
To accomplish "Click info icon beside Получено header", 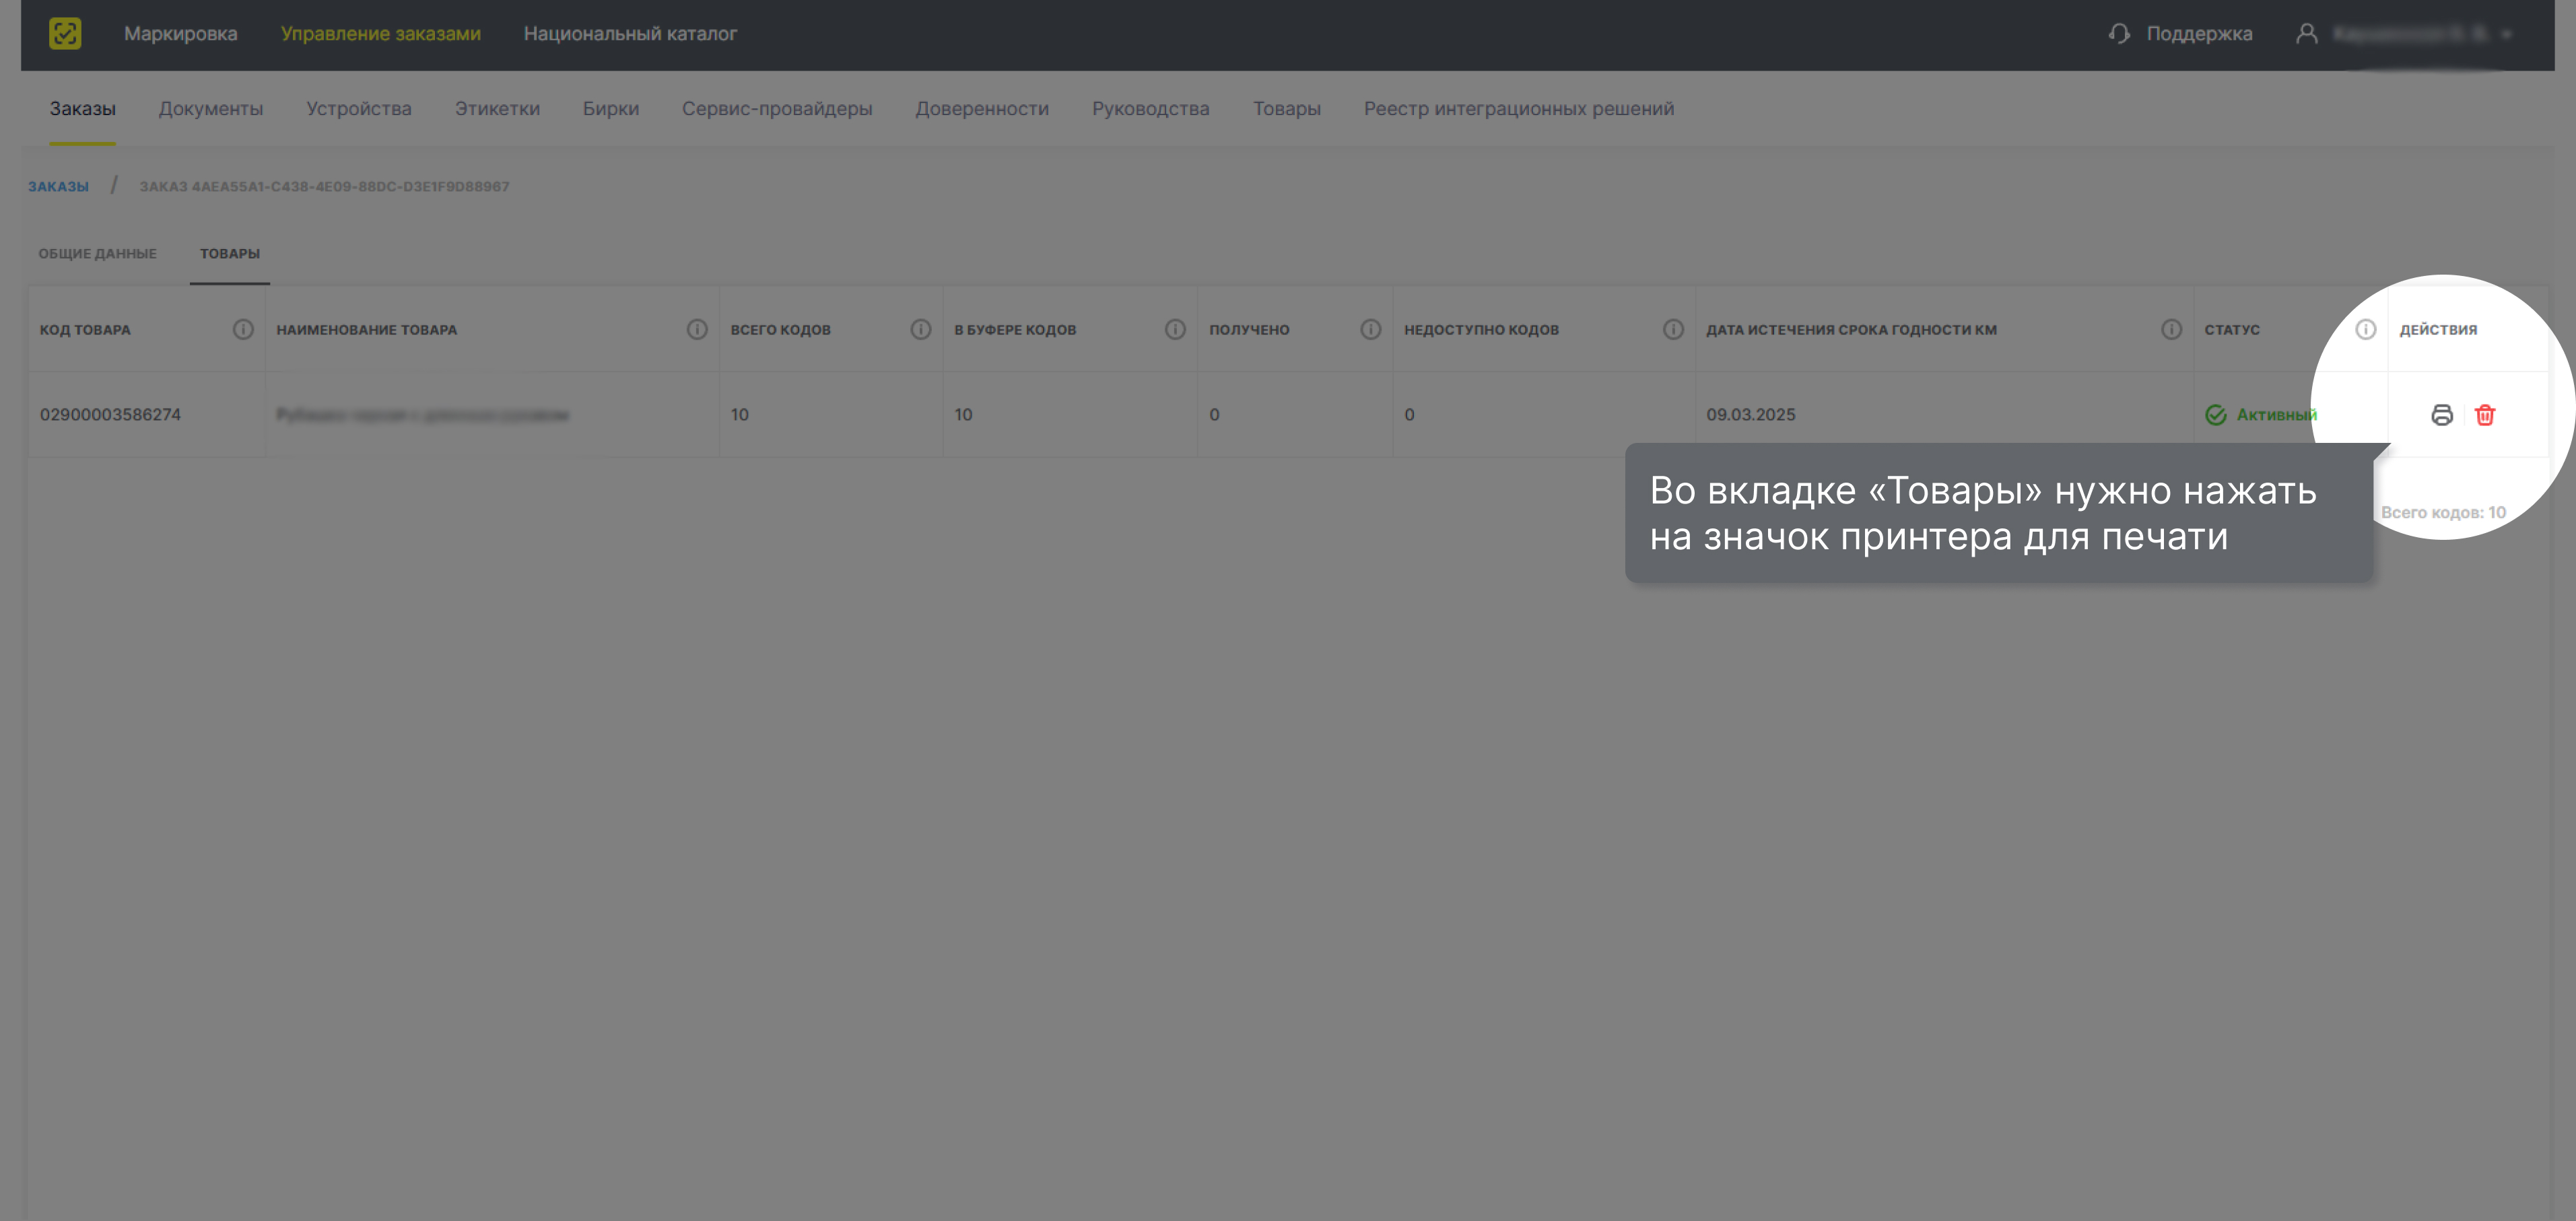I will click(1370, 329).
